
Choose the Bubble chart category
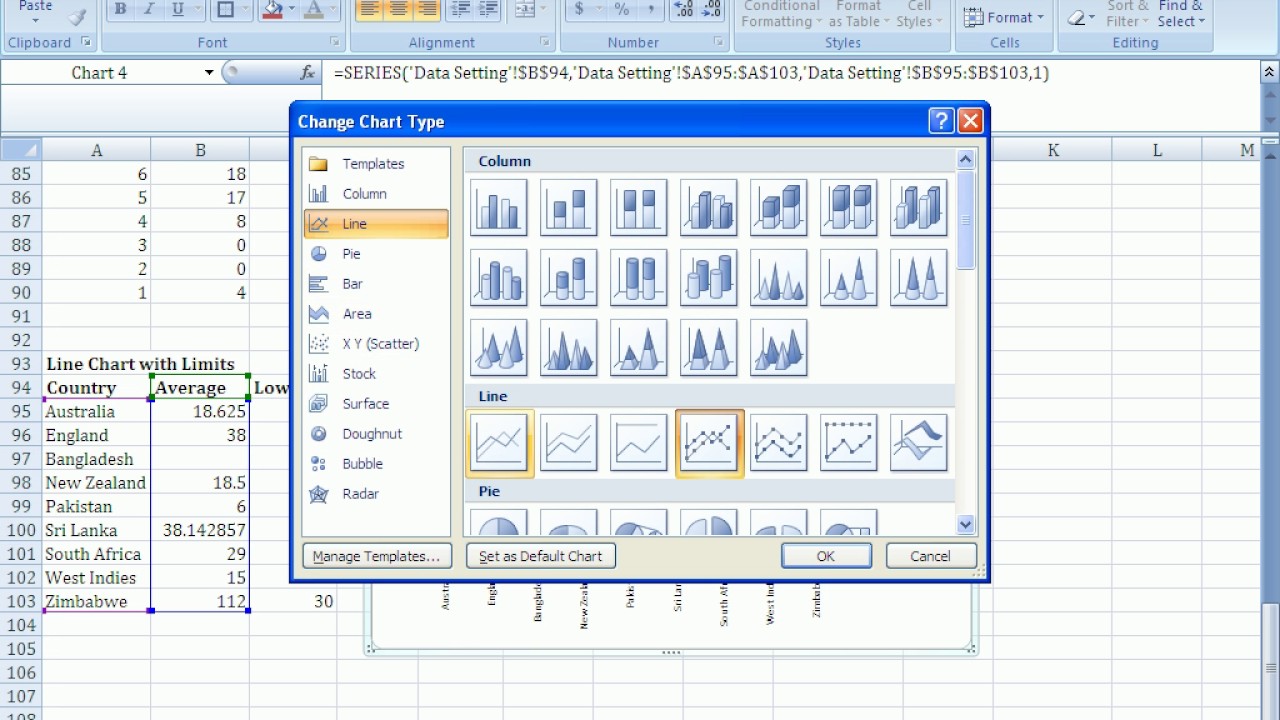tap(376, 464)
